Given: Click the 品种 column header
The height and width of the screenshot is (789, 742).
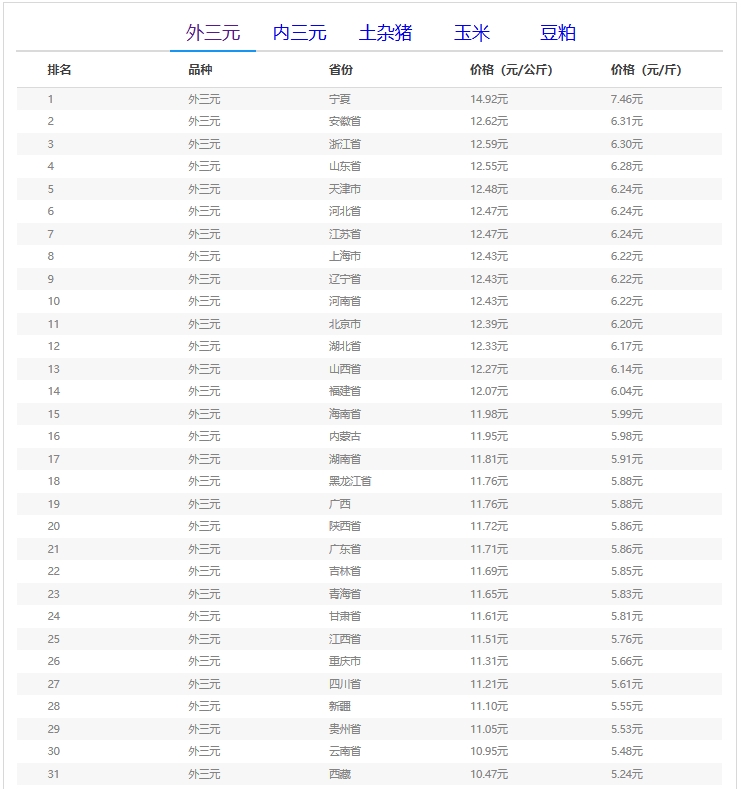Looking at the screenshot, I should (200, 70).
